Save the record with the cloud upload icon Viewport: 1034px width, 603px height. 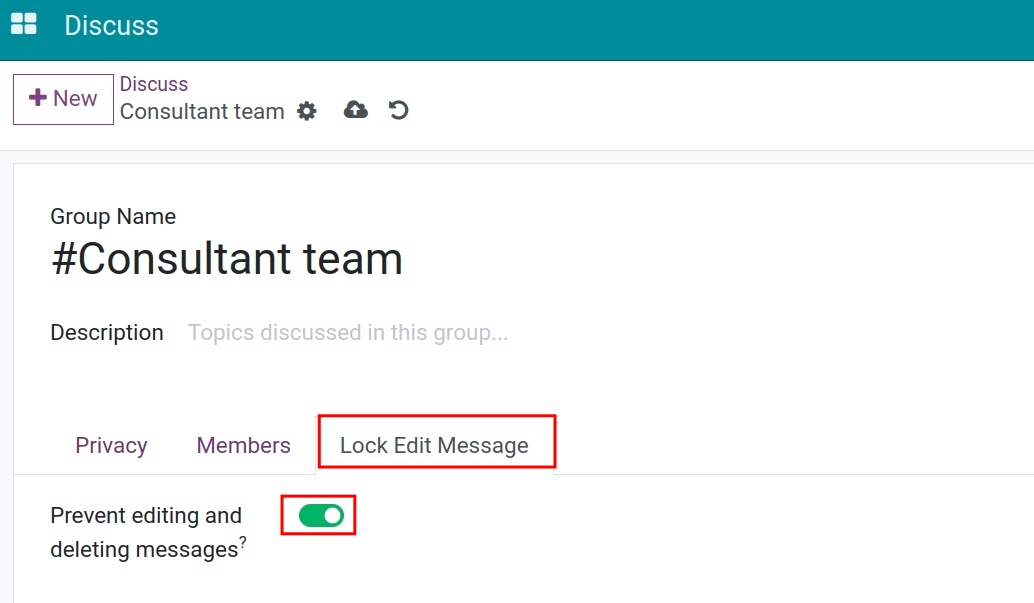click(x=355, y=110)
